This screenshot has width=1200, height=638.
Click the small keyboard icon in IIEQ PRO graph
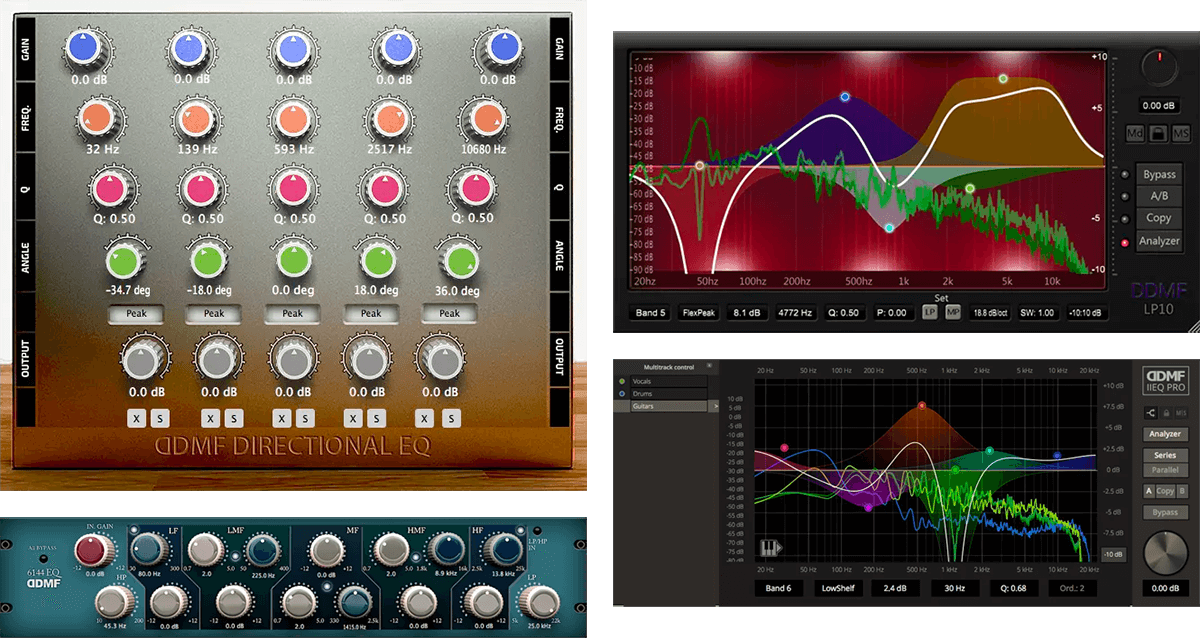tap(769, 547)
